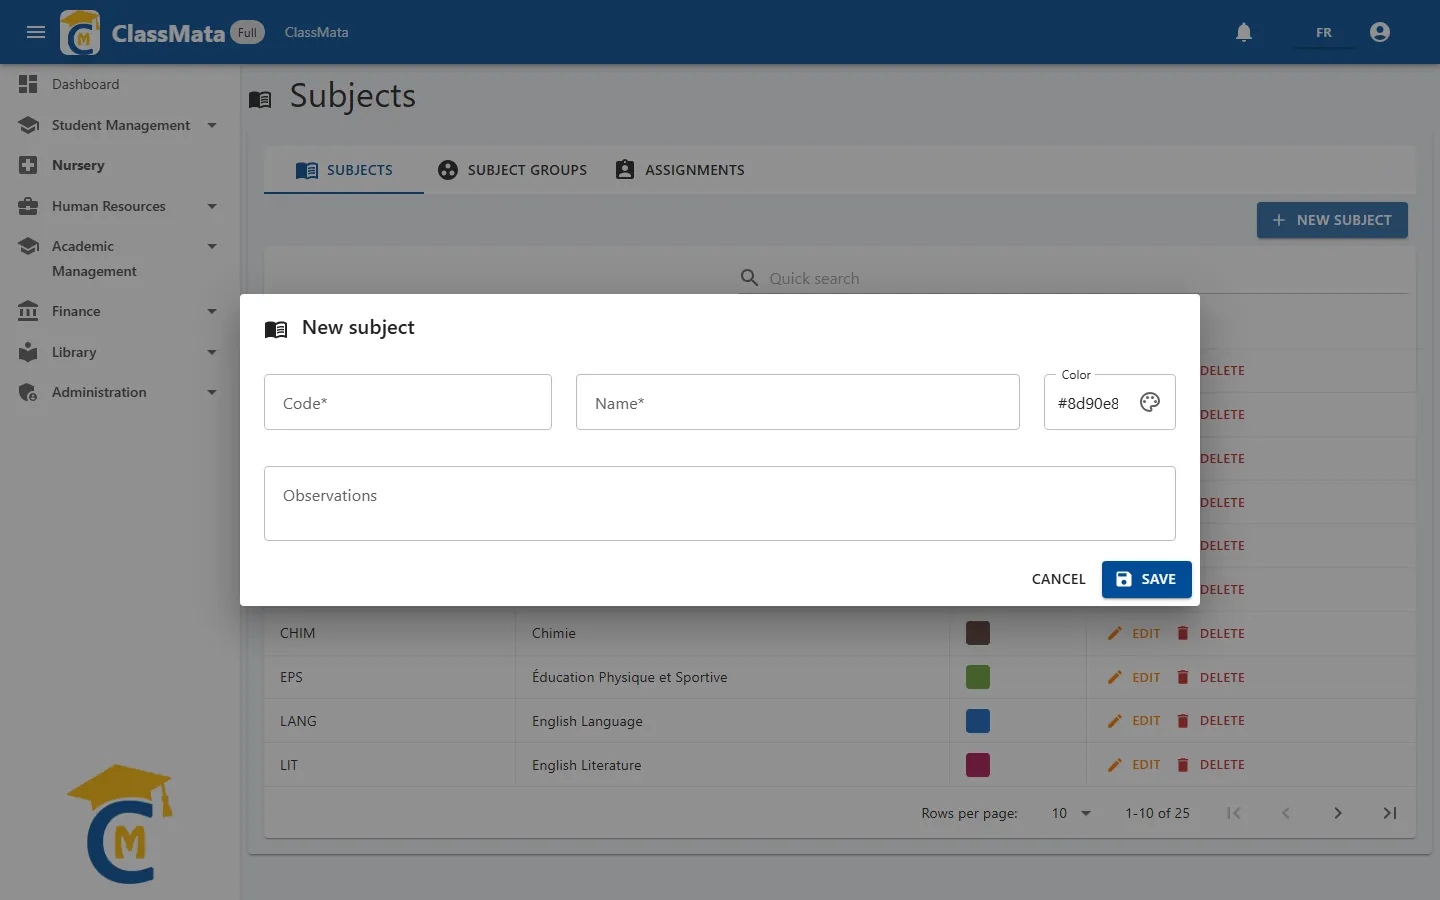1440x900 pixels.
Task: Click the ClassMata logo in header
Action: click(x=80, y=32)
